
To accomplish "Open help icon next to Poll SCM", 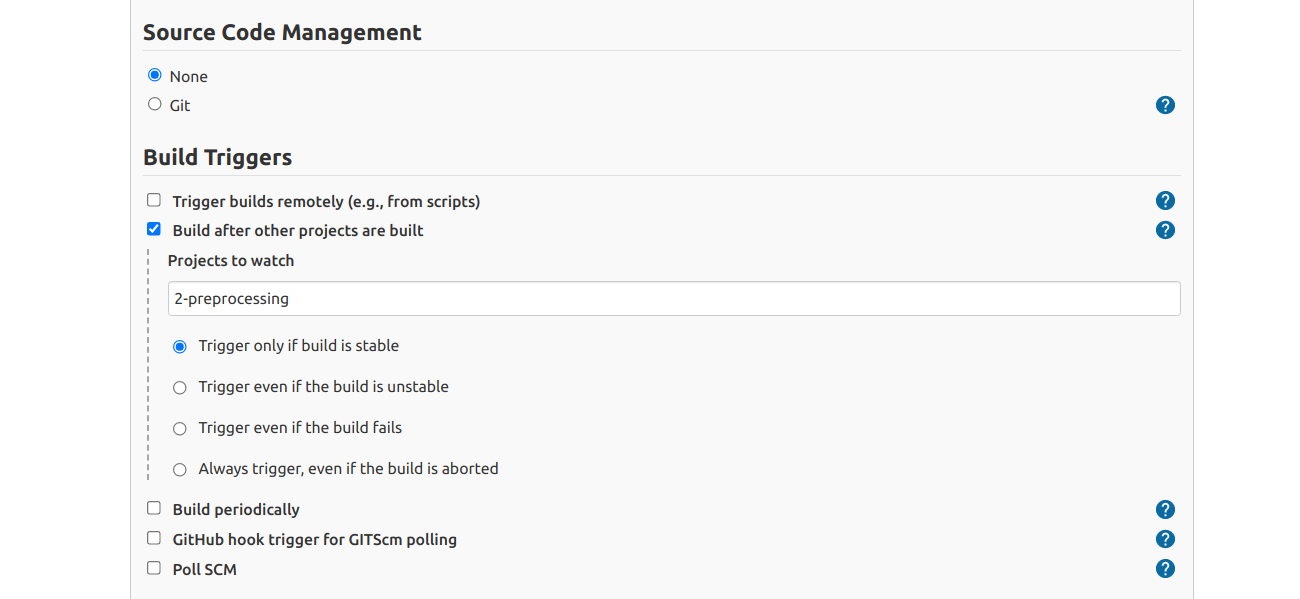I will pyautogui.click(x=1165, y=569).
